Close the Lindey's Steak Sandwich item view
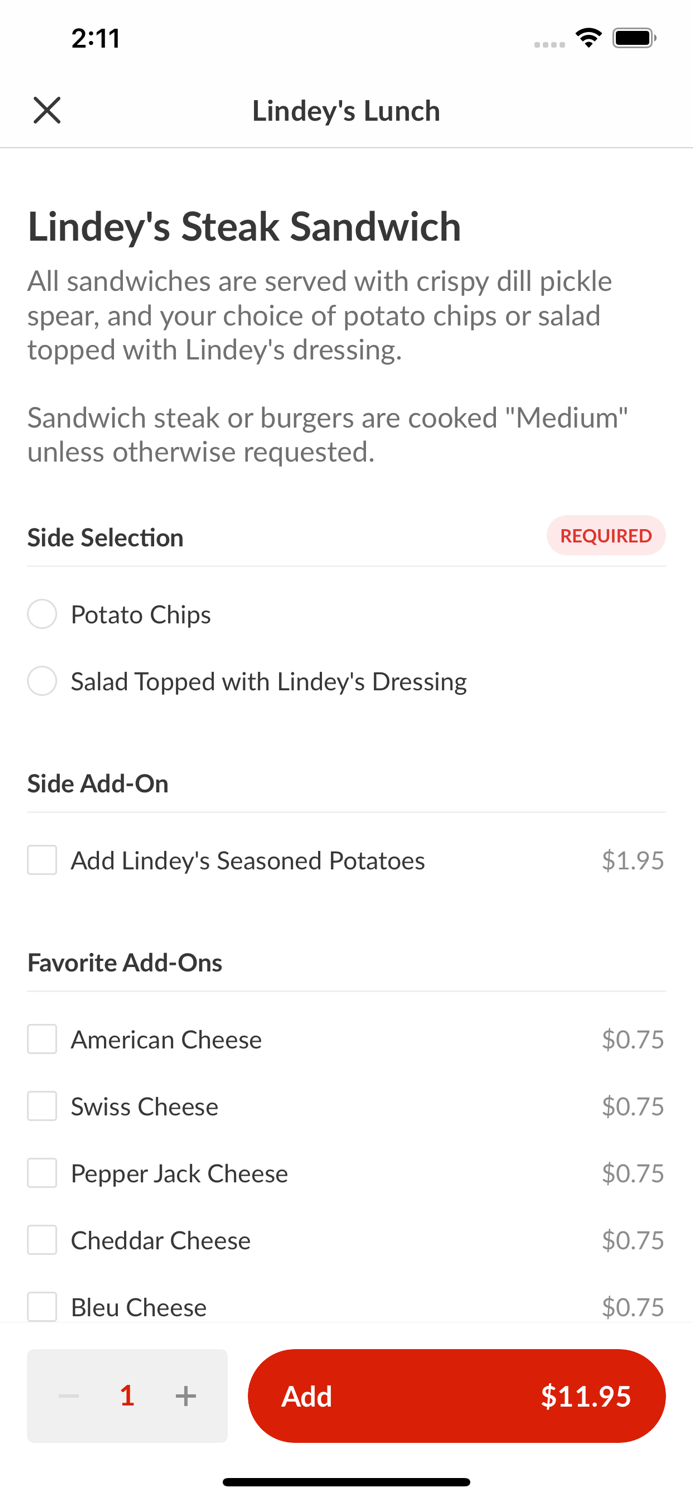693x1500 pixels. [x=46, y=110]
